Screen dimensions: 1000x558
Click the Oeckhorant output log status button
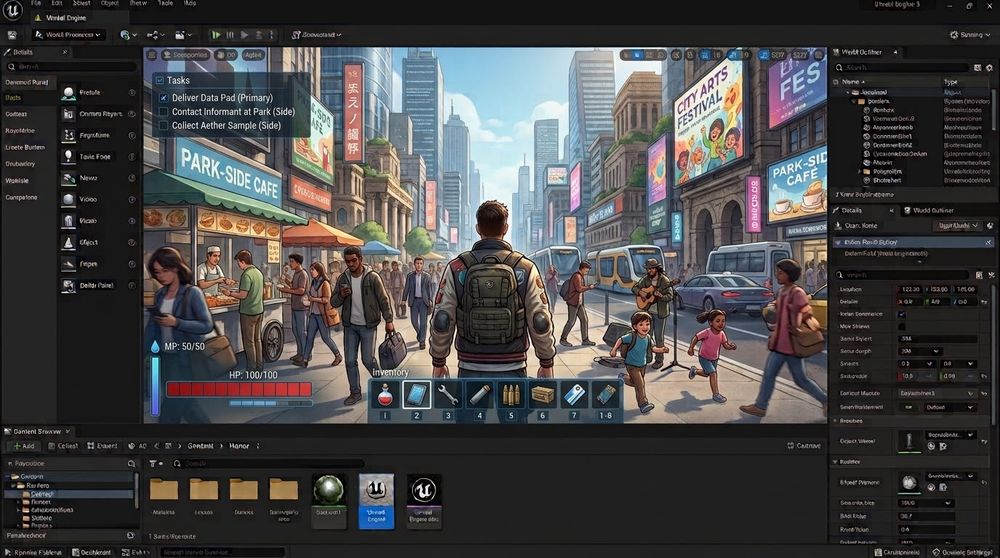tap(92, 552)
